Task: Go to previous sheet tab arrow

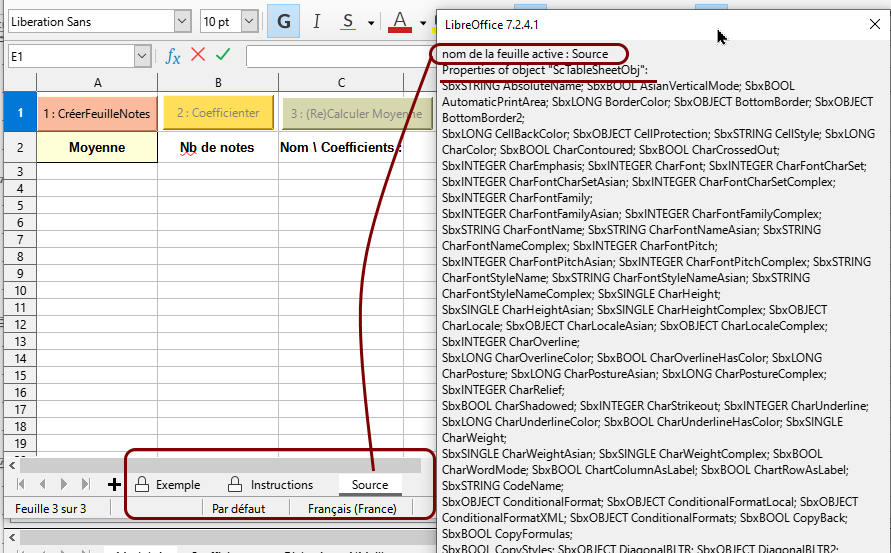Action: coord(43,485)
